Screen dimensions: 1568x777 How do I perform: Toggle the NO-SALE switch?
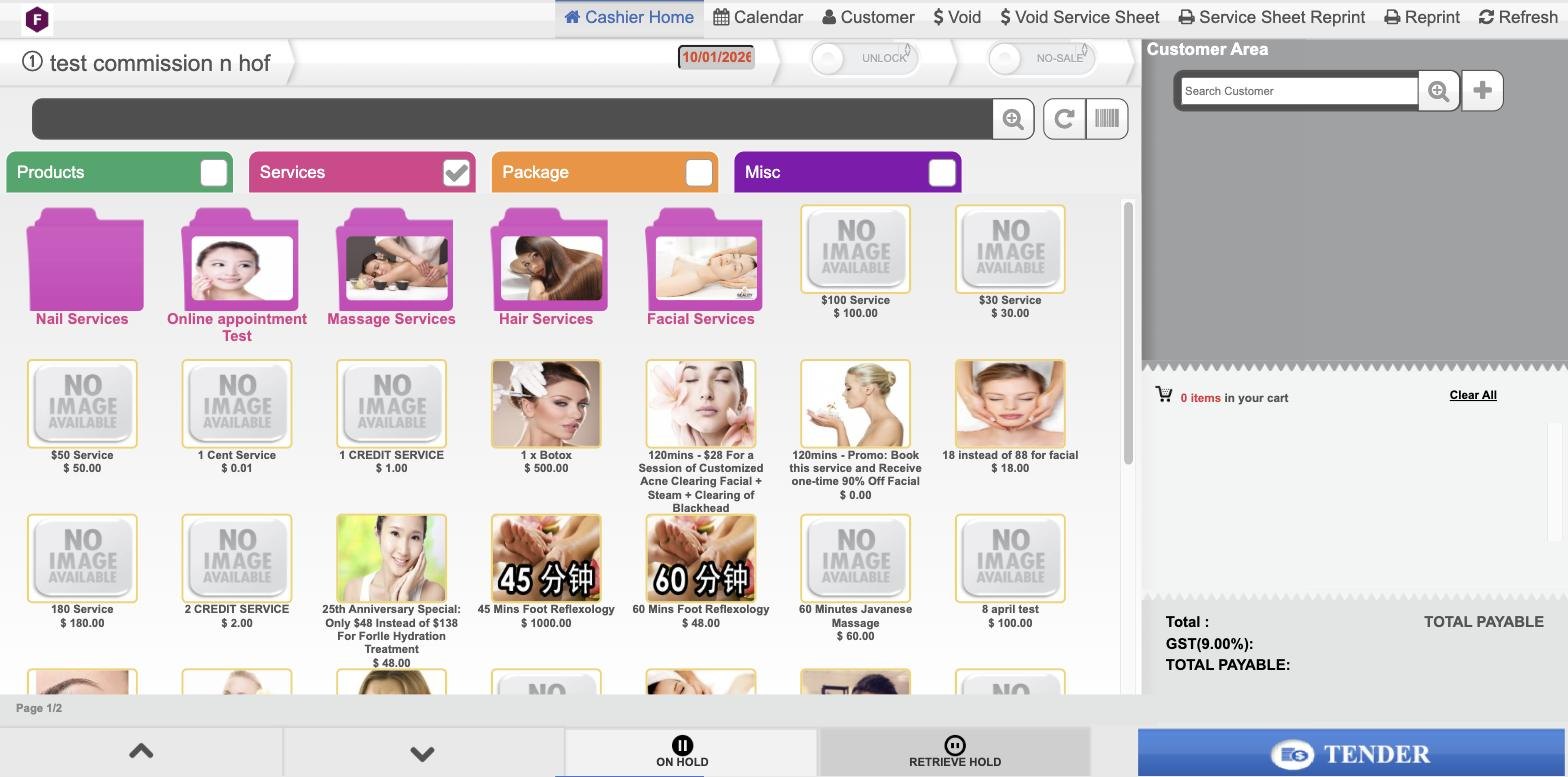point(1041,58)
